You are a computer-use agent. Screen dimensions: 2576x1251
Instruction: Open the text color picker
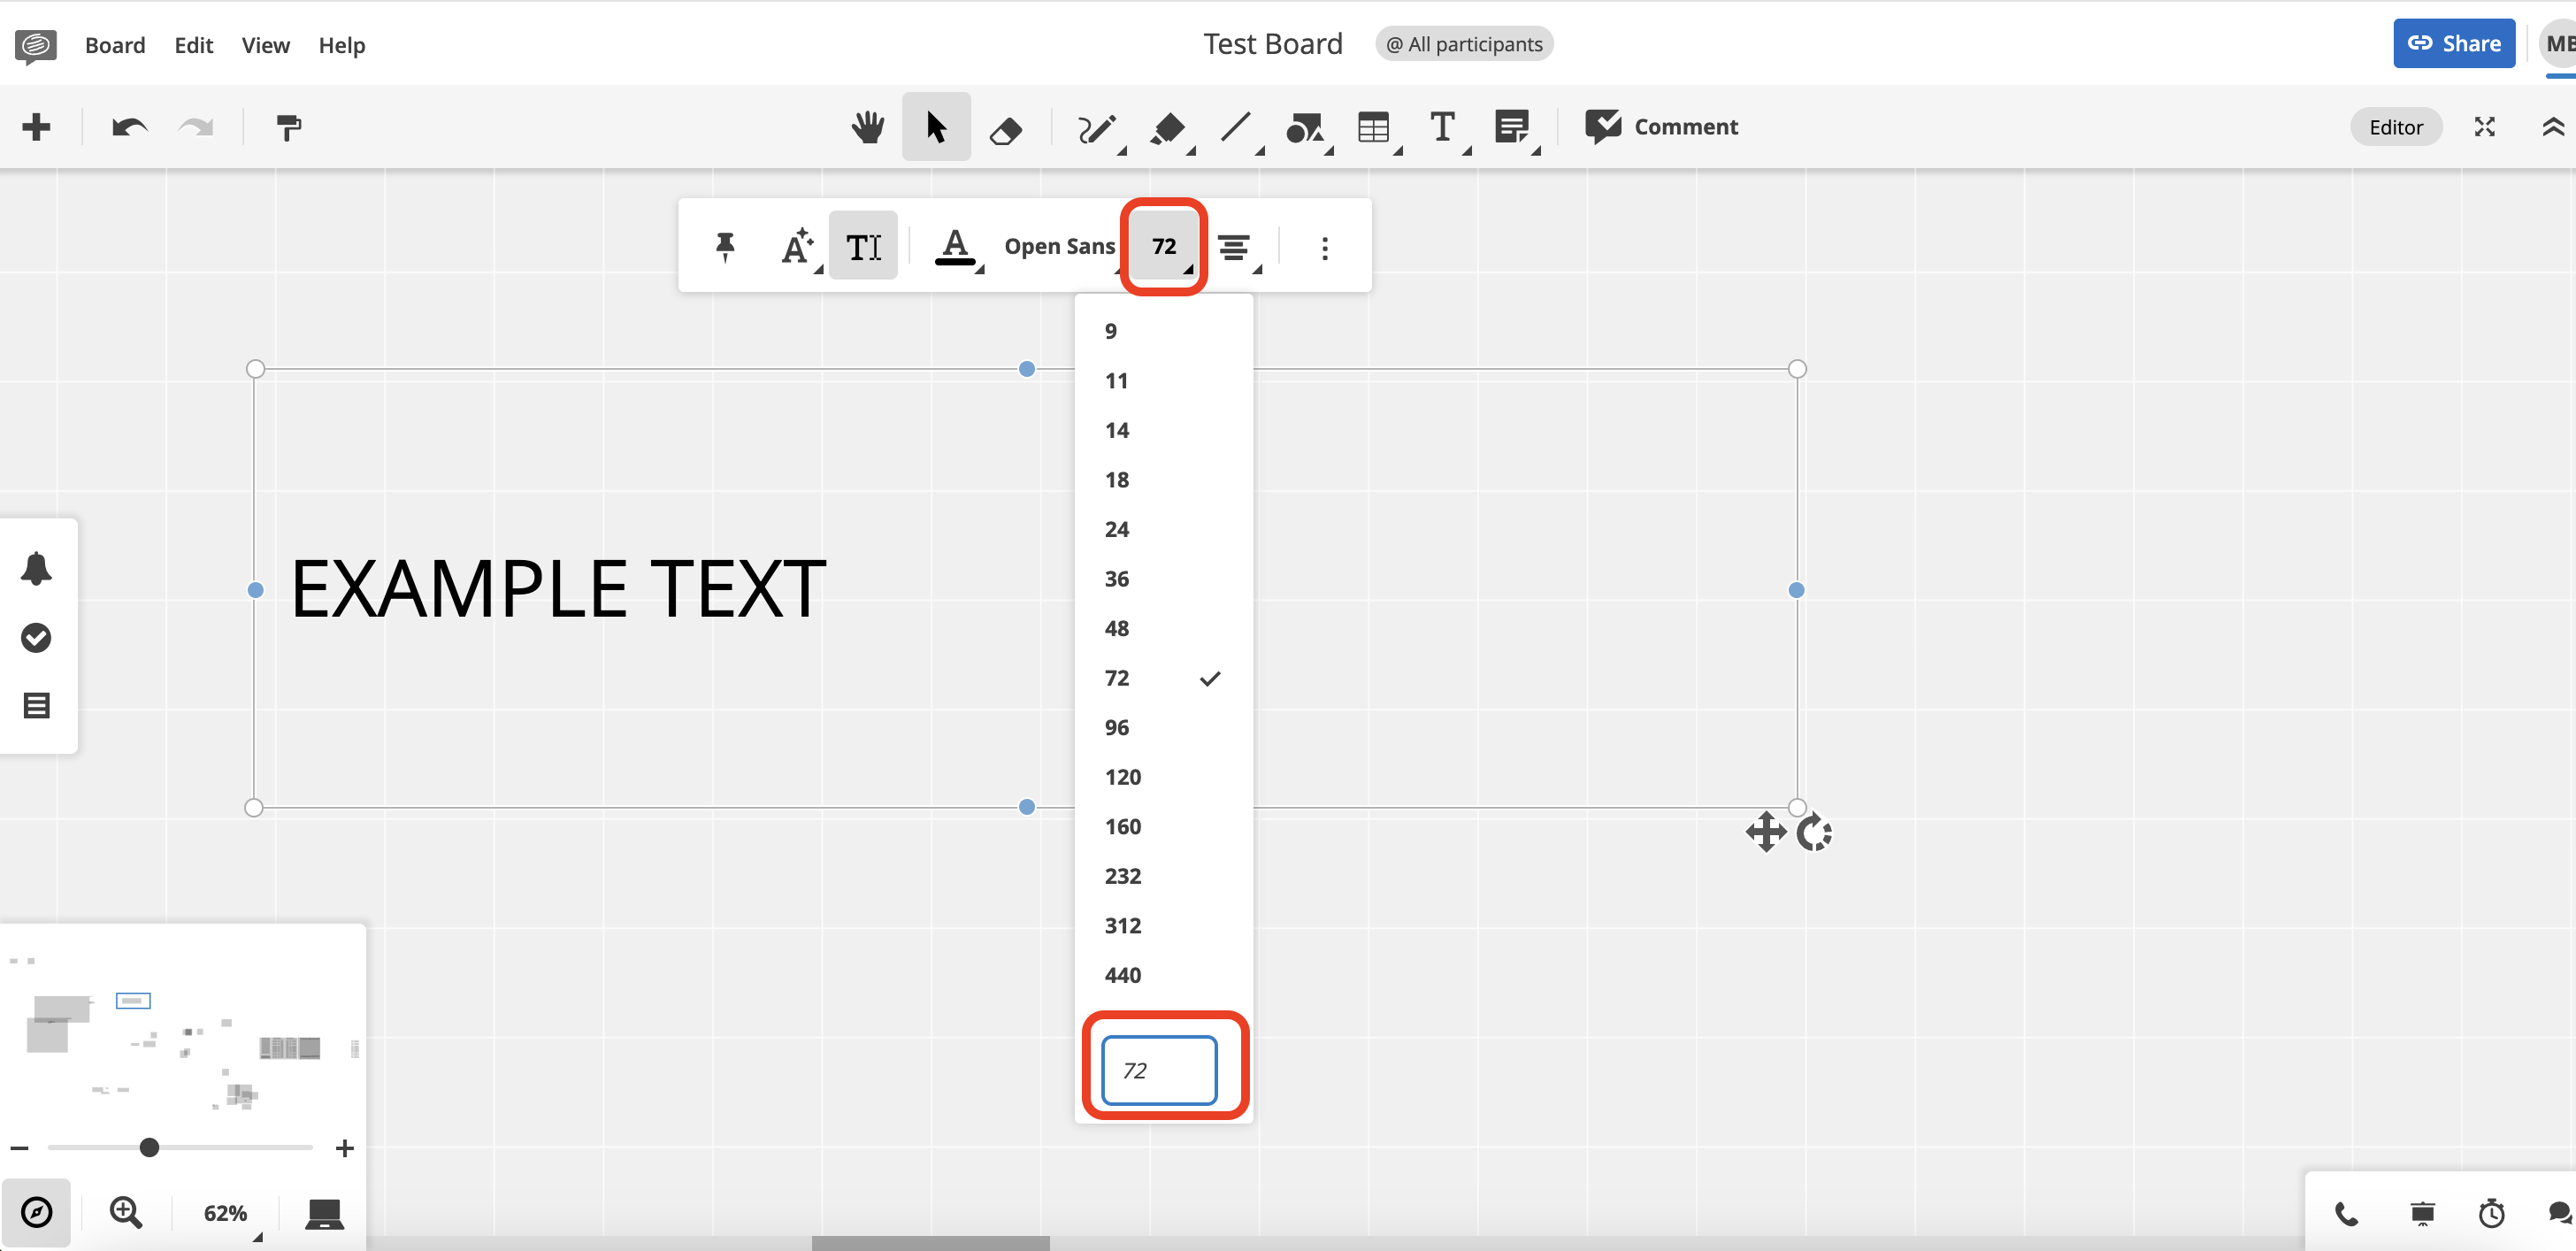coord(957,246)
